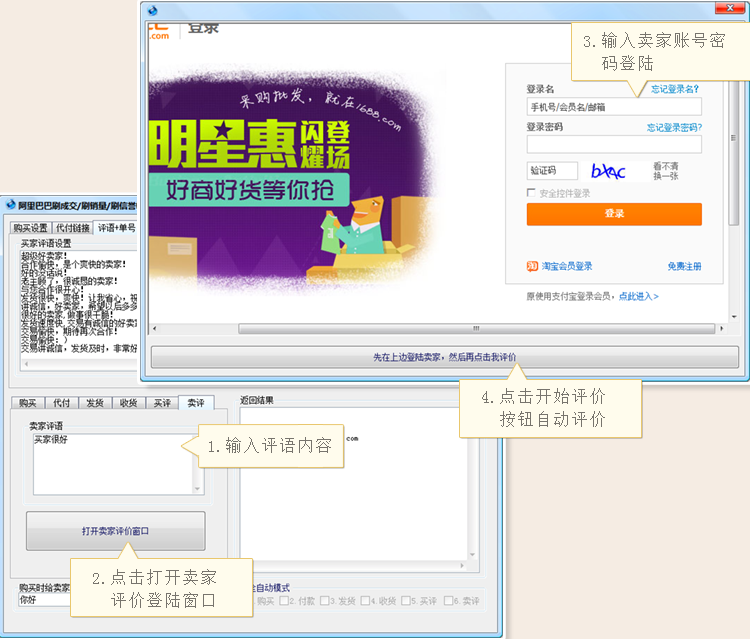Enable the 4.收货 auto-mode checkbox

coord(365,600)
